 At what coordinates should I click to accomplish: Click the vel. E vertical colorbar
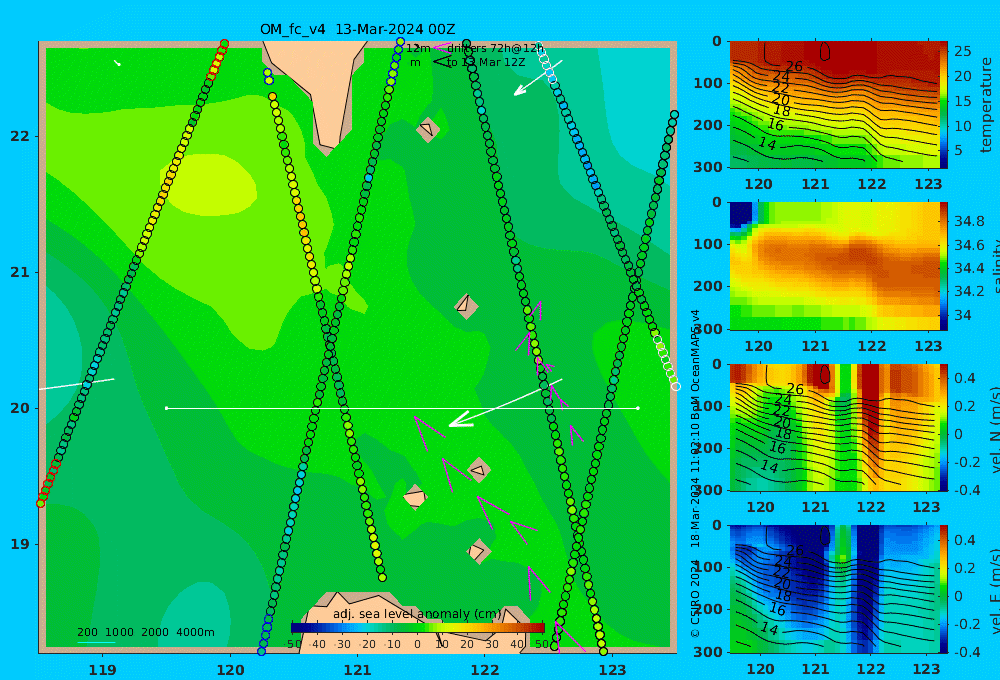[944, 589]
